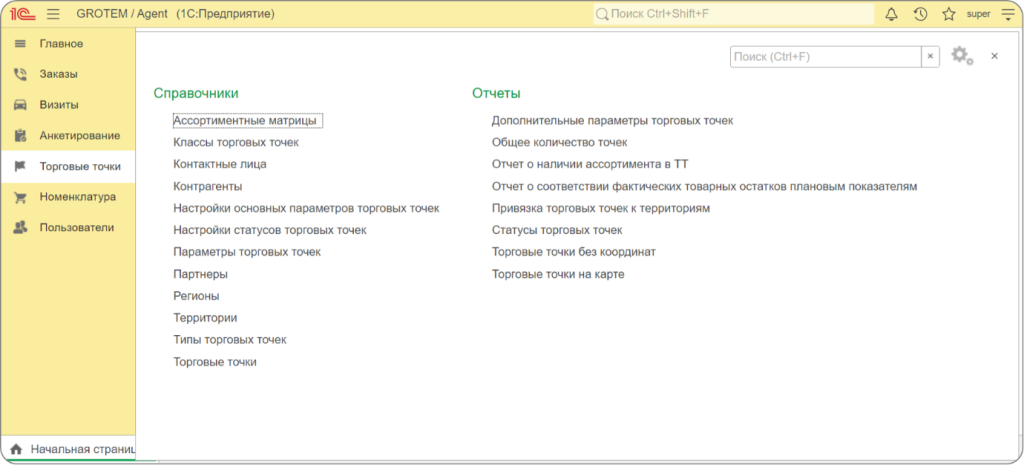This screenshot has height=465, width=1024.
Task: Open the Пользователи section
Action: pyautogui.click(x=68, y=227)
